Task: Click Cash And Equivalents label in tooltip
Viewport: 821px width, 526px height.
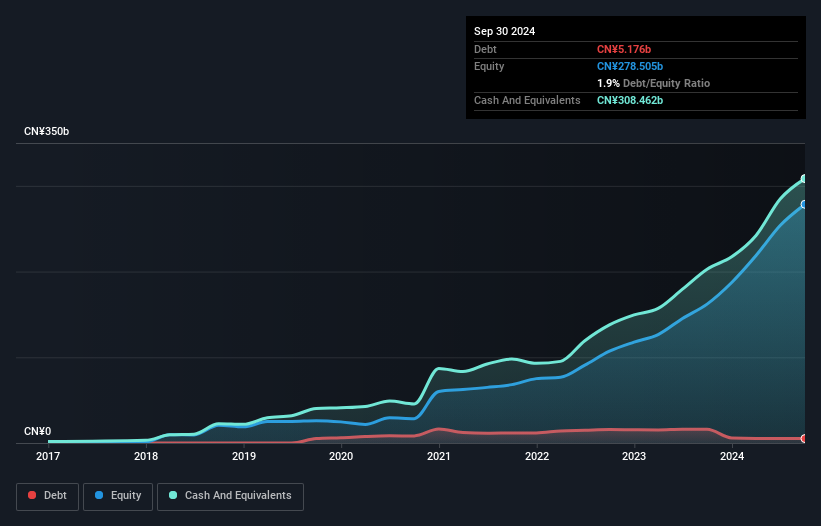Action: (x=527, y=100)
